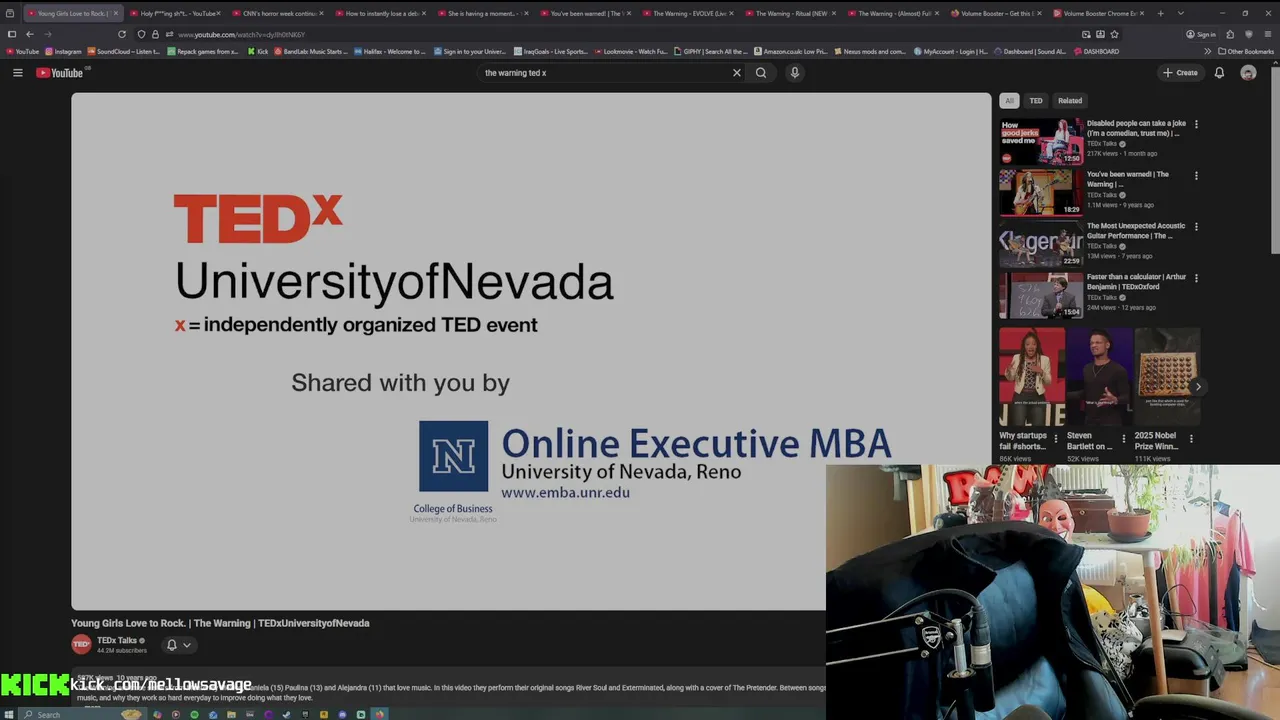The height and width of the screenshot is (720, 1280).
Task: Close the 'Young Girls Love to Rock' tab
Action: coord(116,13)
